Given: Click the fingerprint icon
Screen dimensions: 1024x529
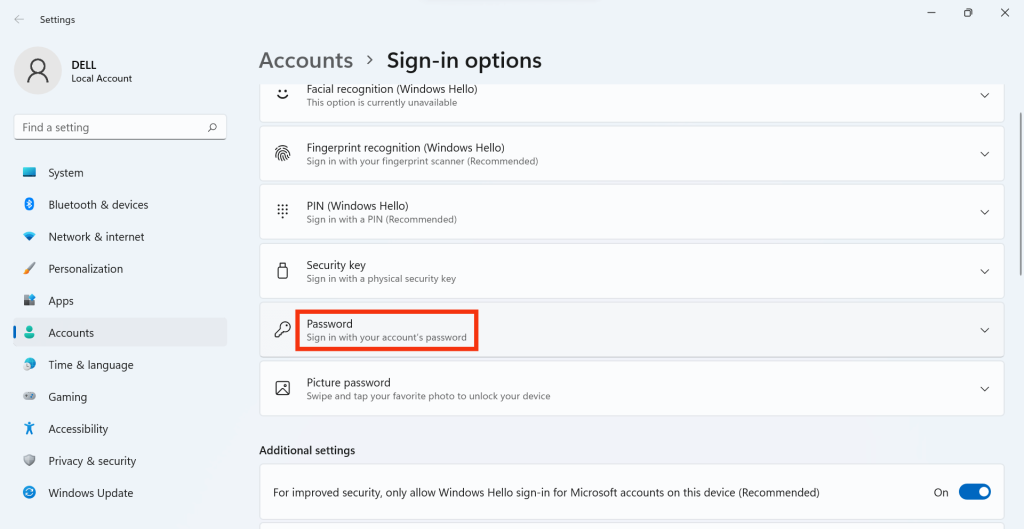Looking at the screenshot, I should [x=282, y=154].
